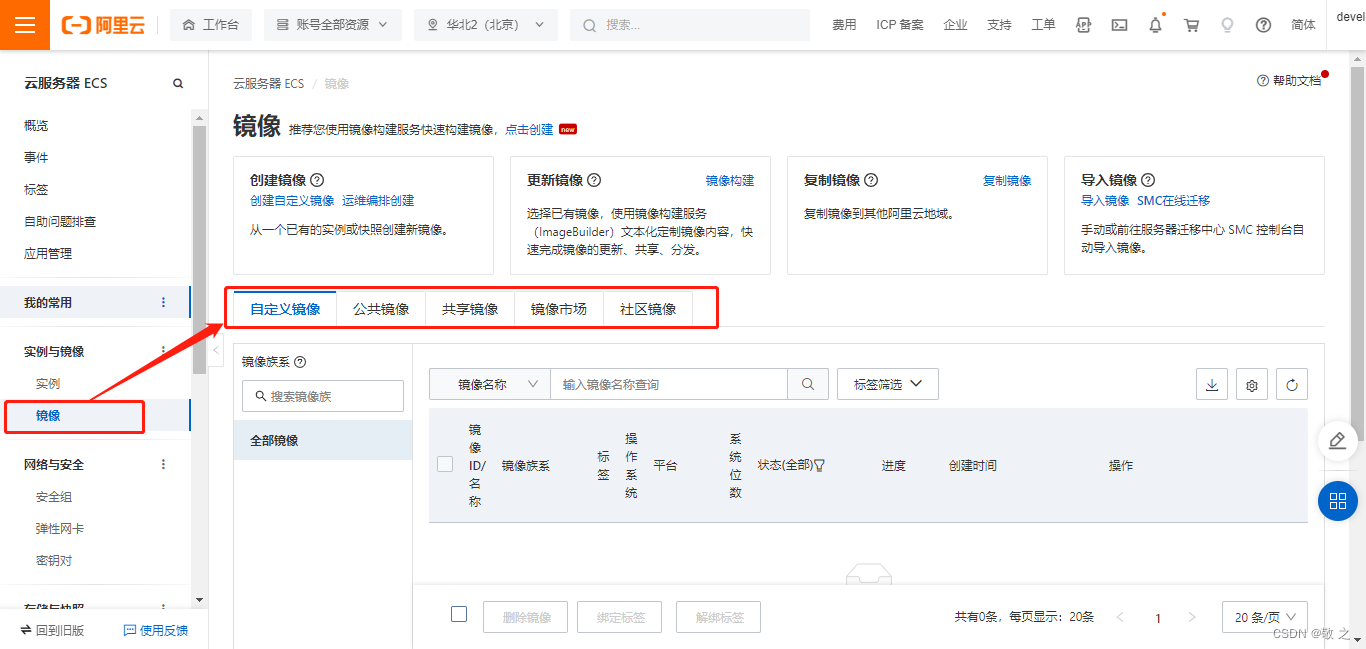The width and height of the screenshot is (1366, 649).
Task: Open the shopping cart icon
Action: click(1191, 25)
